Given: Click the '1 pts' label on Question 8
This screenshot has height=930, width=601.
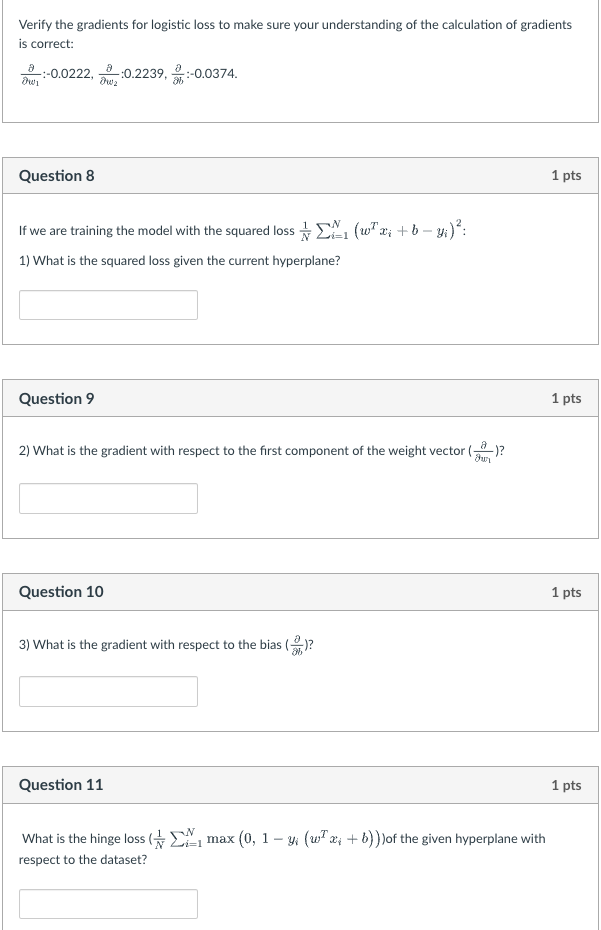Looking at the screenshot, I should 568,175.
